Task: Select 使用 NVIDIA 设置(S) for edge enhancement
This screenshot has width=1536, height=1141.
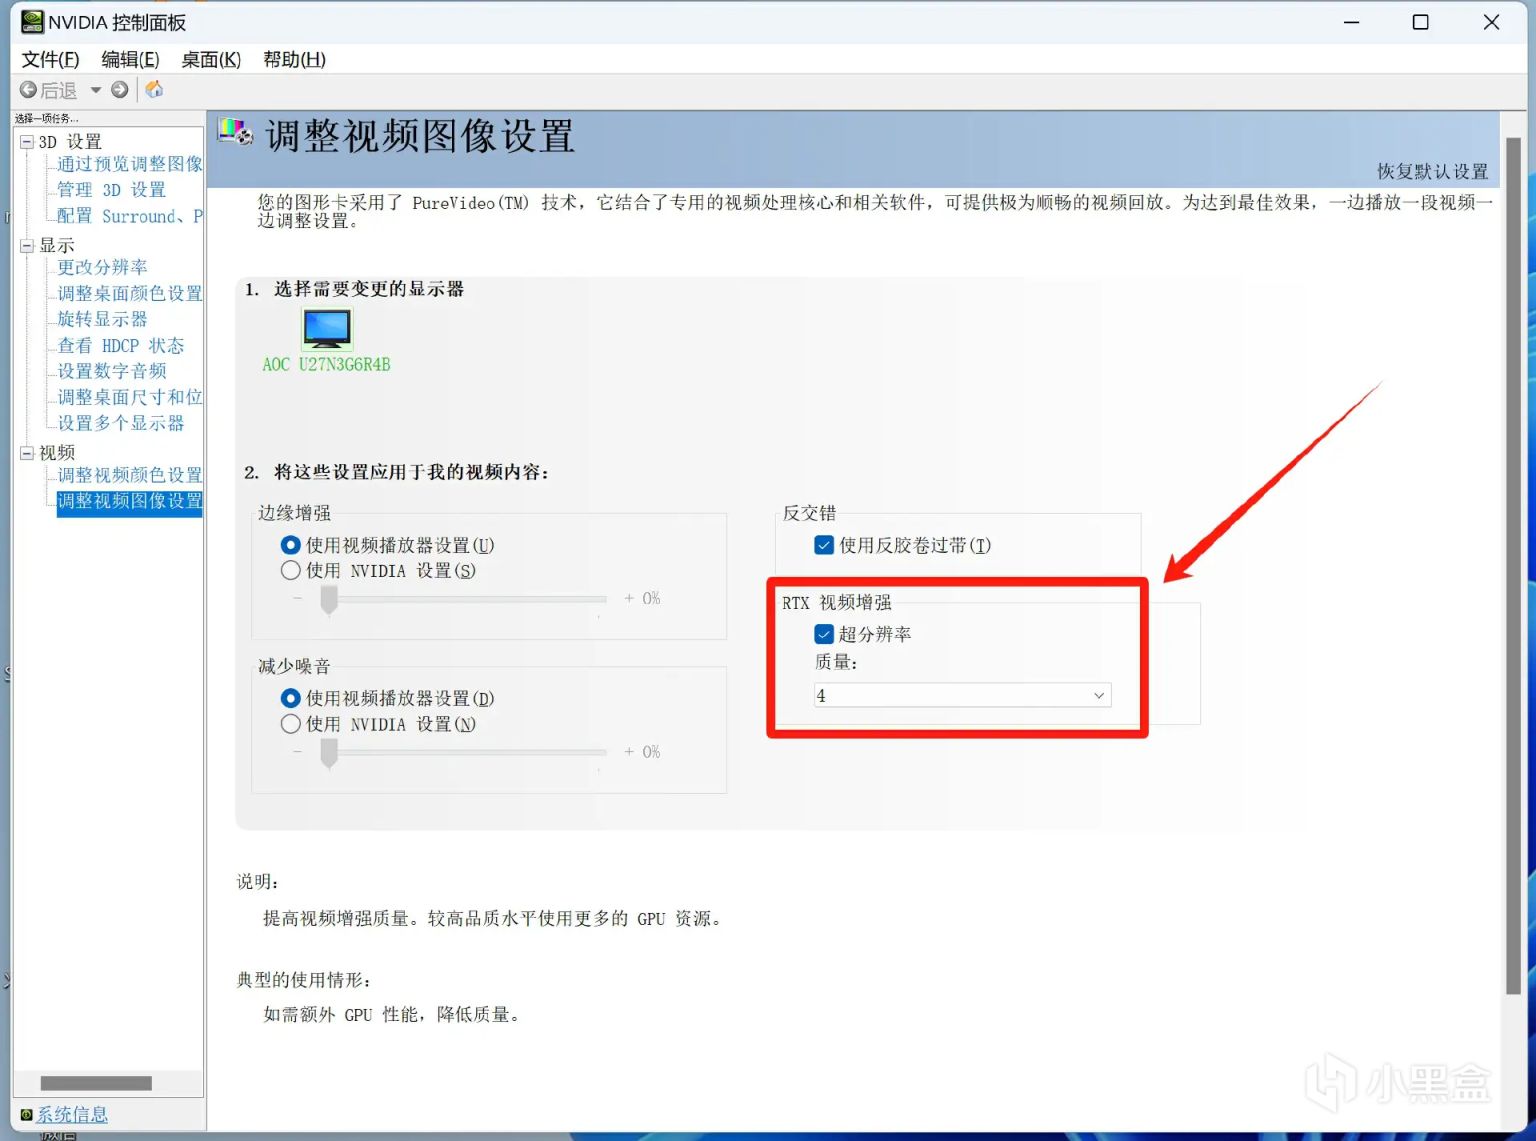Action: pos(379,571)
